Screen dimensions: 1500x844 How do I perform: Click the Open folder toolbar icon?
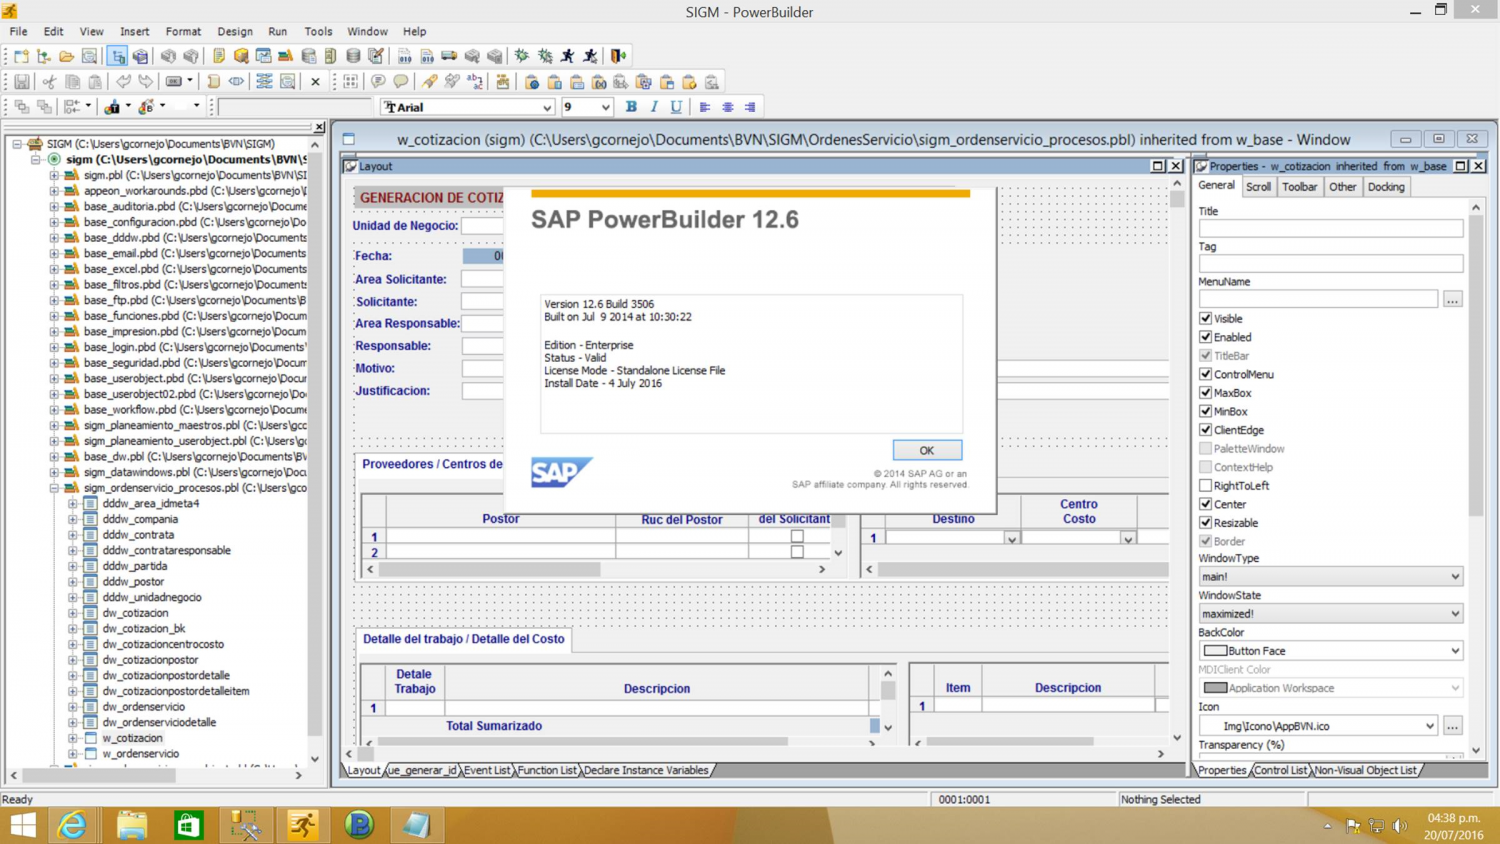tap(66, 56)
